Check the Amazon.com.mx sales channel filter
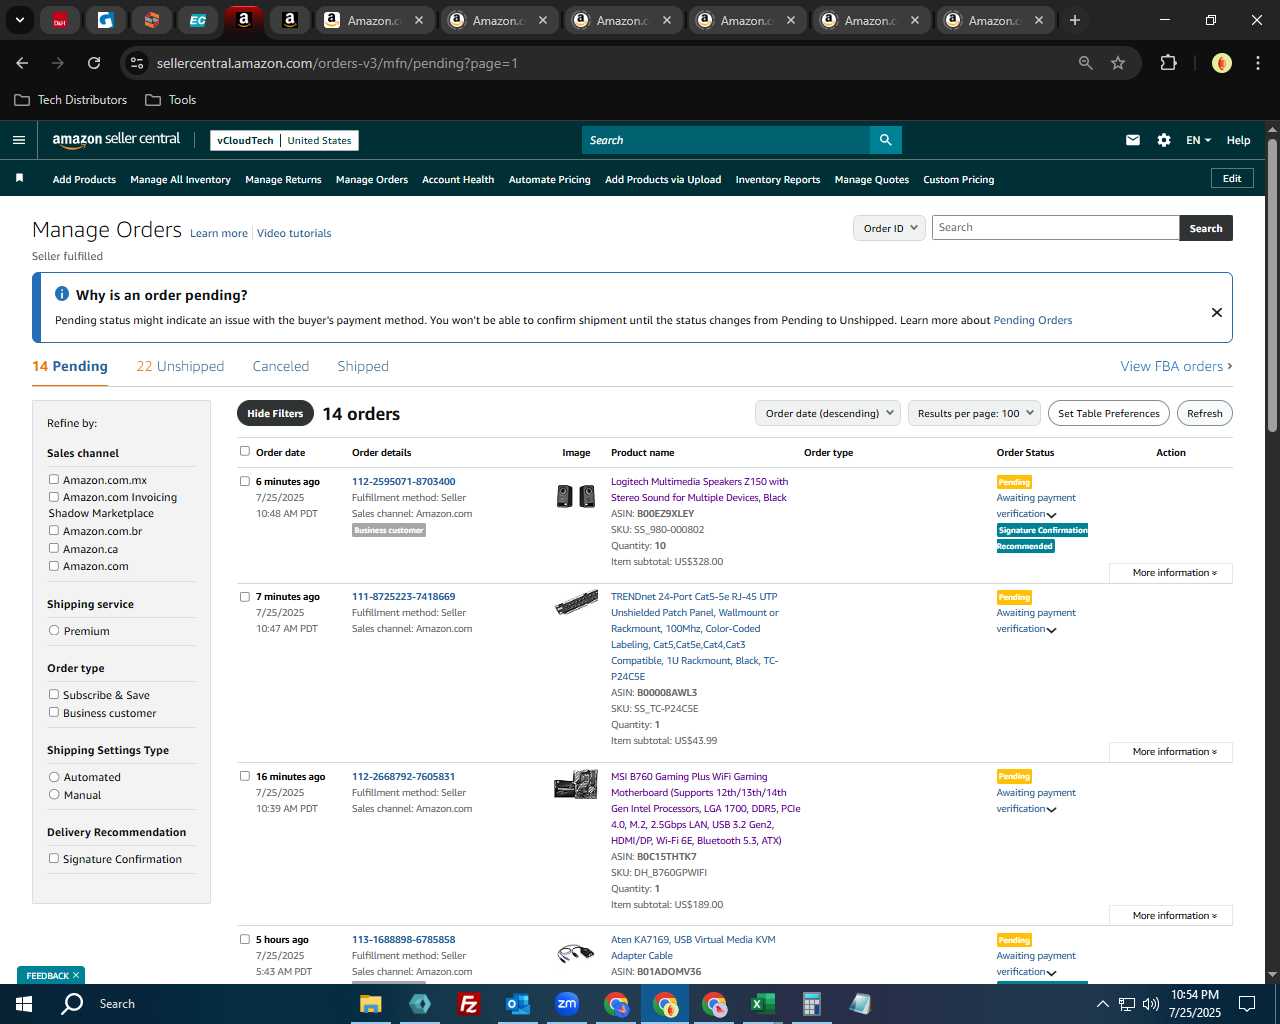The width and height of the screenshot is (1280, 1024). [54, 480]
